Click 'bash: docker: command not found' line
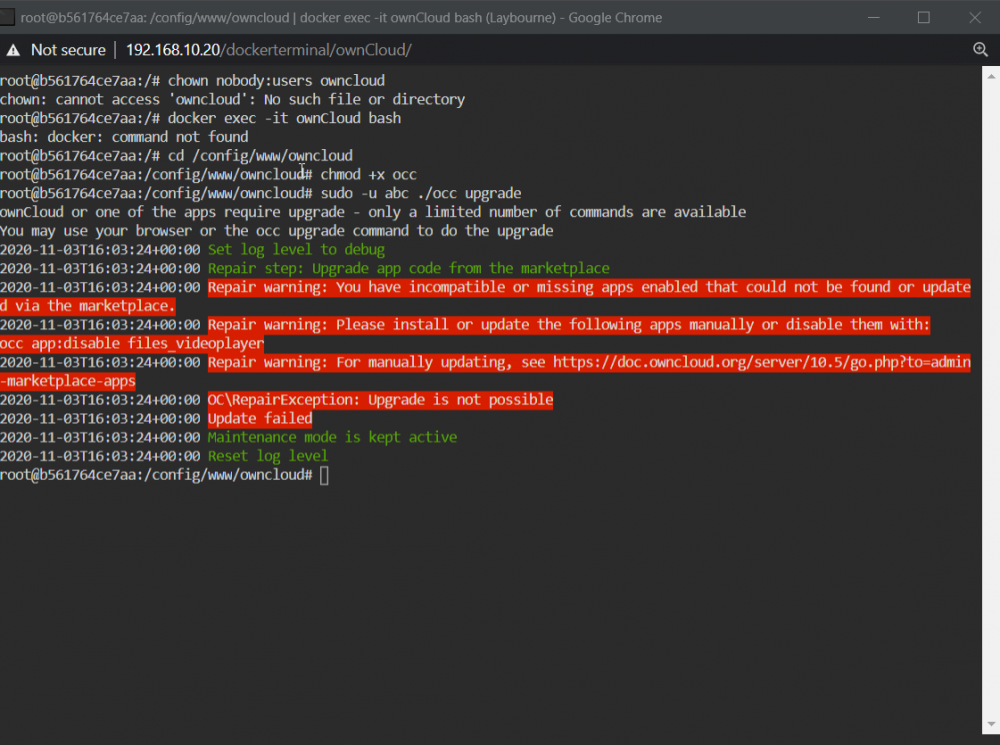The width and height of the screenshot is (1000, 745). click(x=124, y=137)
